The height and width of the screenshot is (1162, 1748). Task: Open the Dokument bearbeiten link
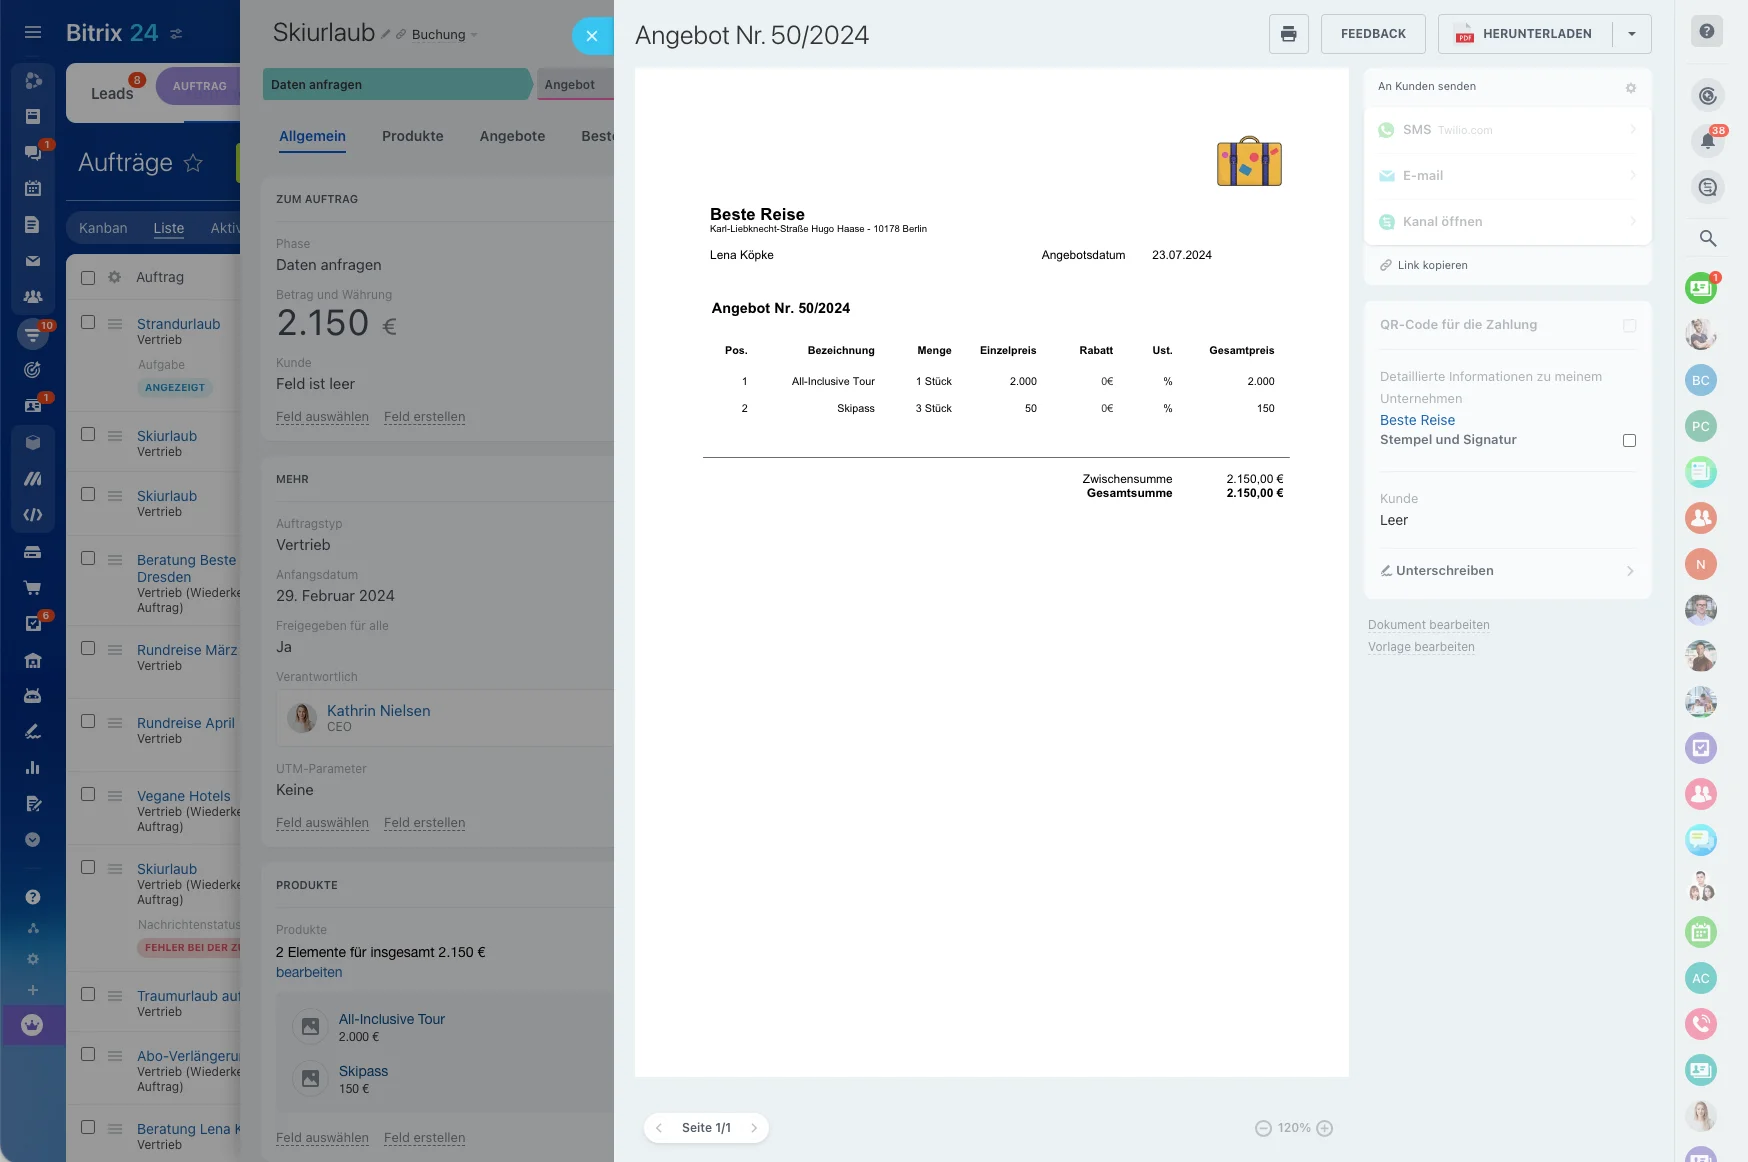[1428, 625]
